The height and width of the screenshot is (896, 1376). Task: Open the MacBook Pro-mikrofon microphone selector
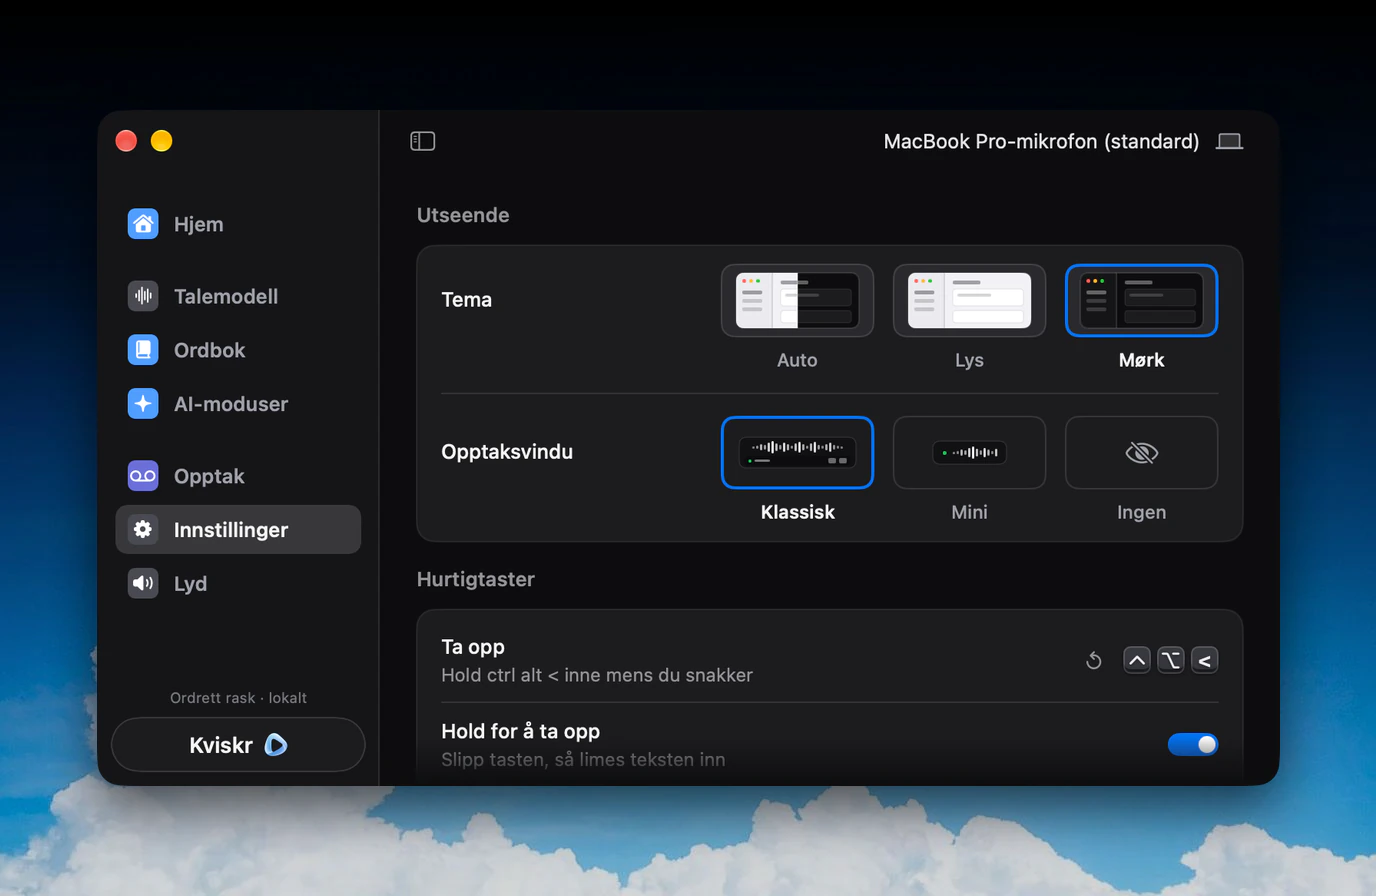pos(1041,142)
